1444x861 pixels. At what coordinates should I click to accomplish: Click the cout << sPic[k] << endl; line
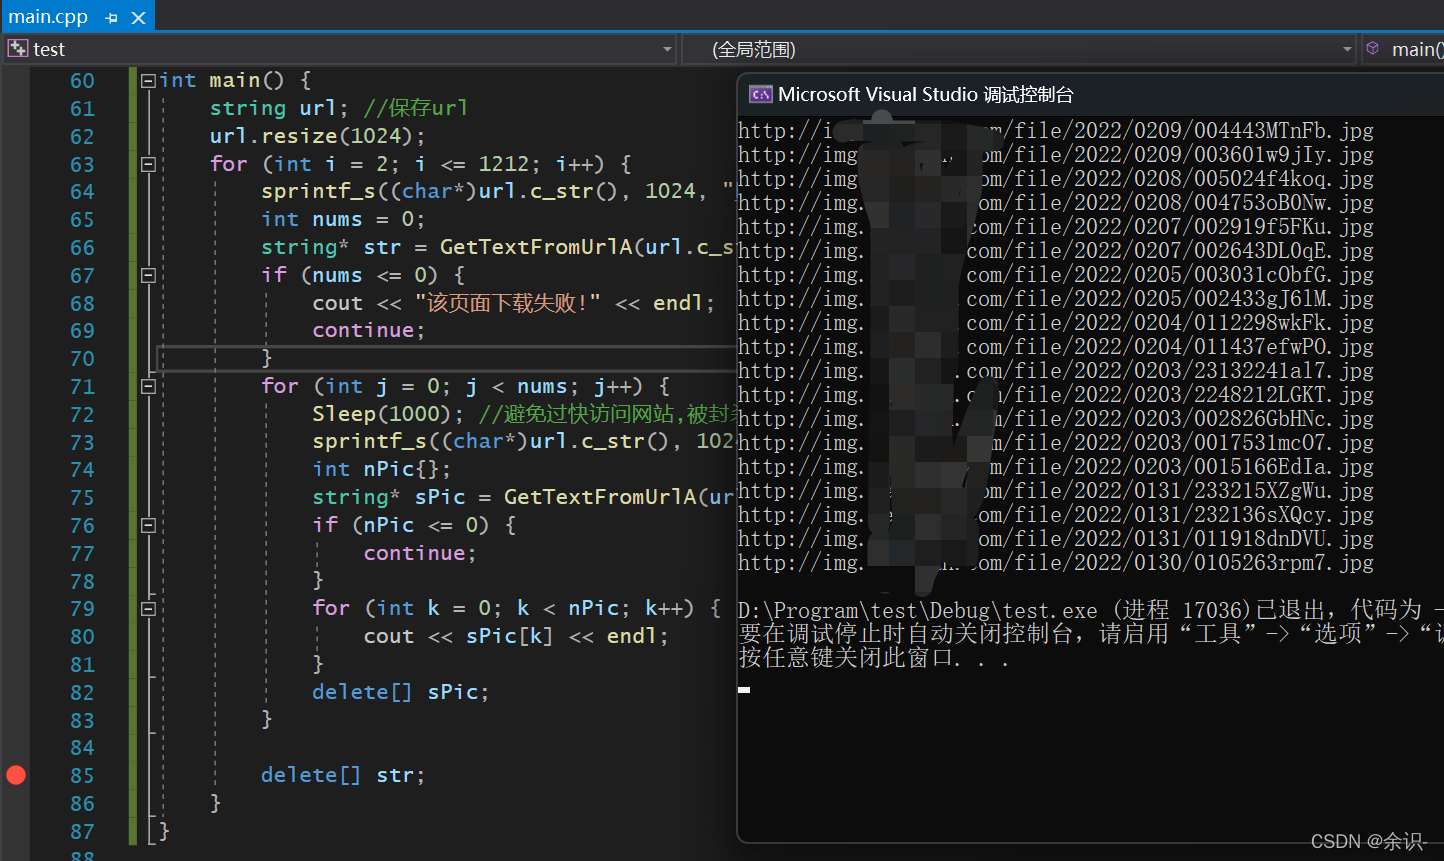516,636
